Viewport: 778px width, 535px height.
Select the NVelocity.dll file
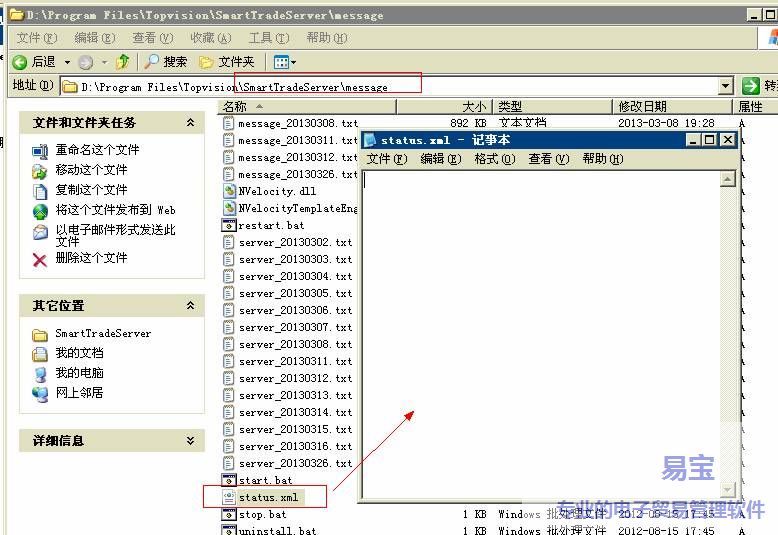click(276, 191)
